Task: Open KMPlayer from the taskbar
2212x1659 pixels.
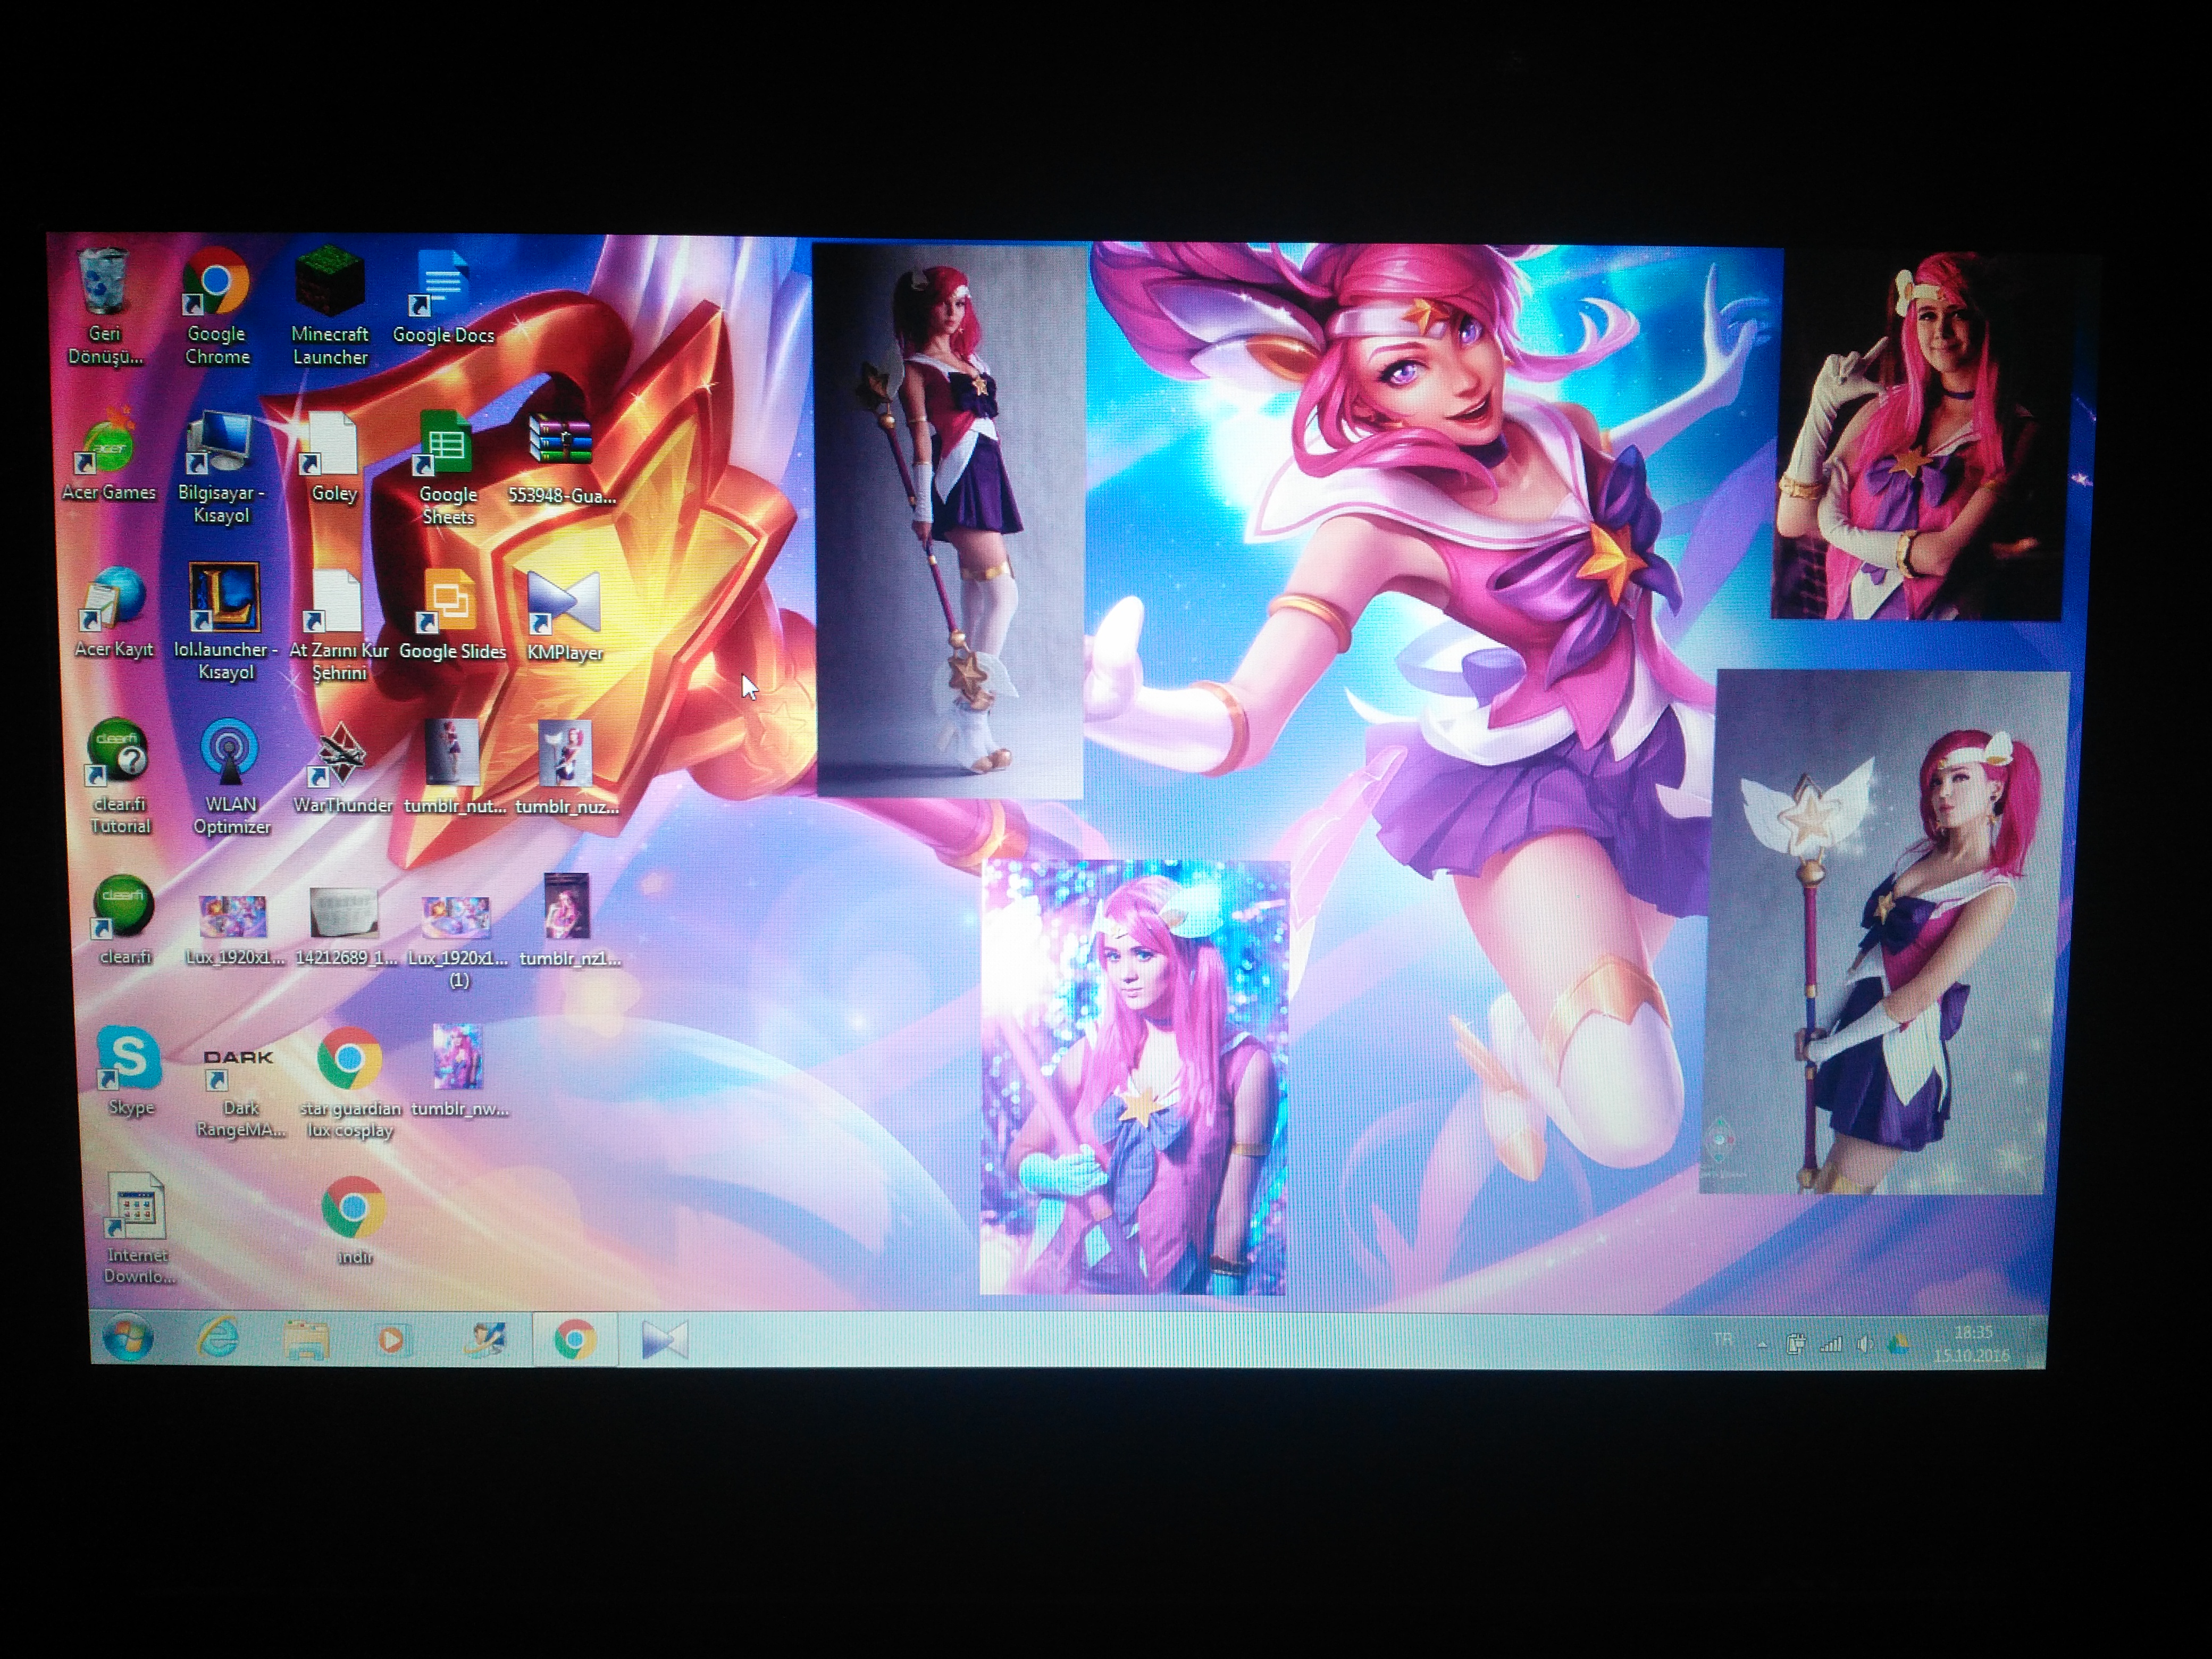Action: (x=665, y=1340)
